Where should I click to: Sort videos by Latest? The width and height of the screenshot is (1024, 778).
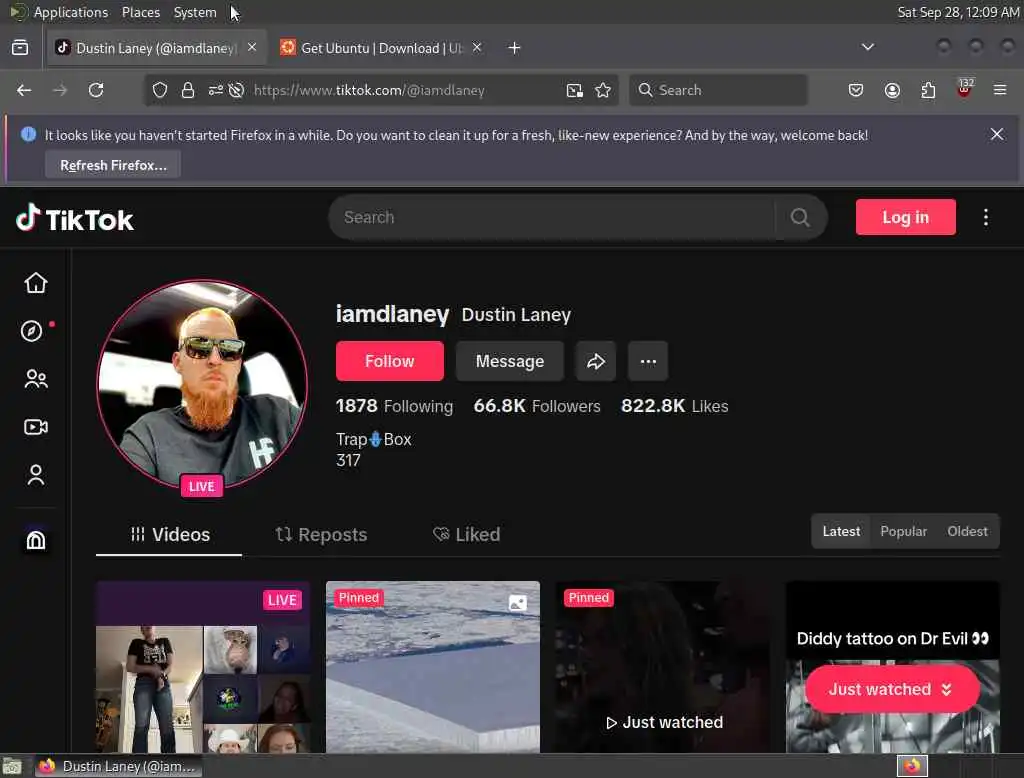[841, 531]
